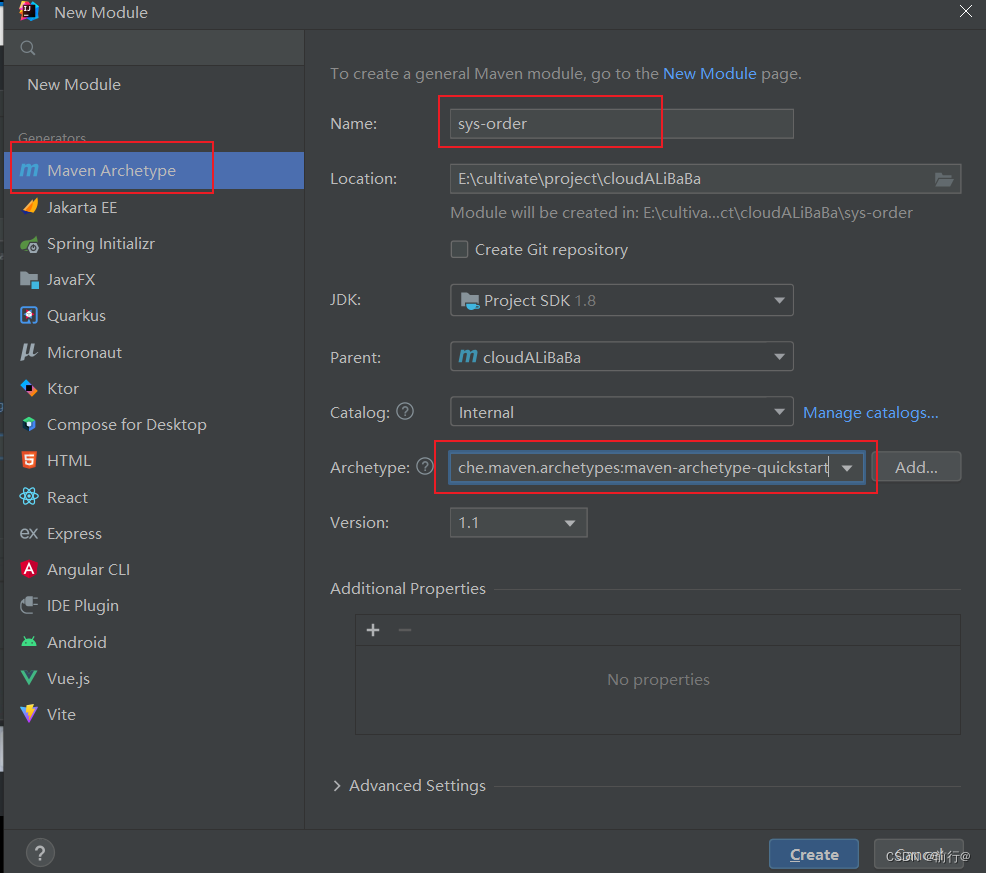Image resolution: width=986 pixels, height=873 pixels.
Task: Click the New Module page link
Action: pyautogui.click(x=709, y=74)
